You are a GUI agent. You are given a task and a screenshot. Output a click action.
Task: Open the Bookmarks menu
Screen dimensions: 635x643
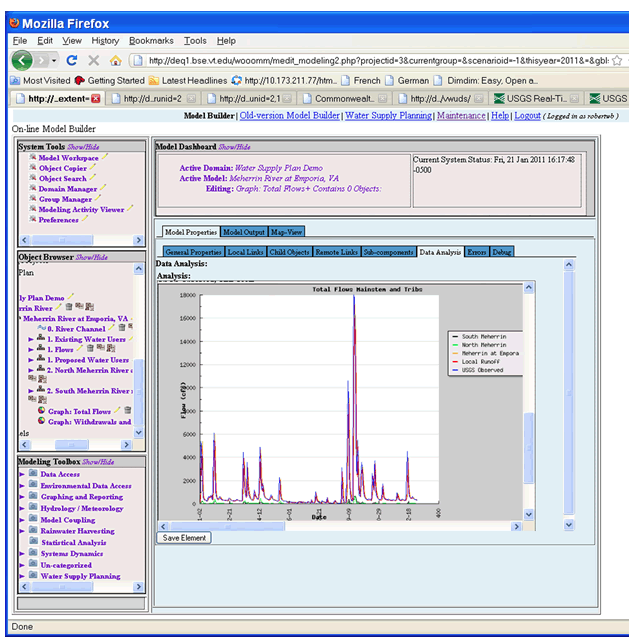(150, 41)
